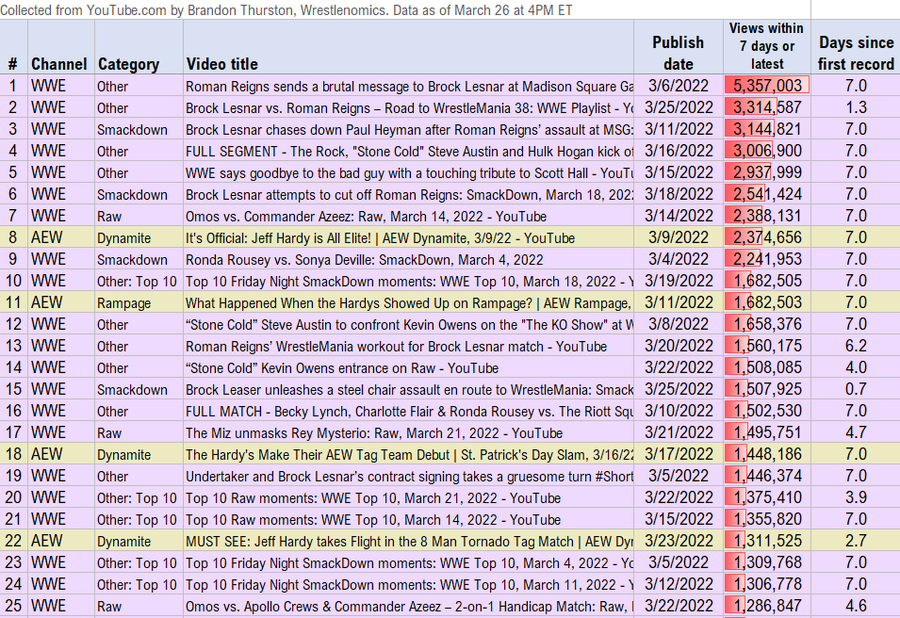Select the publish date 3/8/2022
This screenshot has width=900, height=618.
(678, 324)
